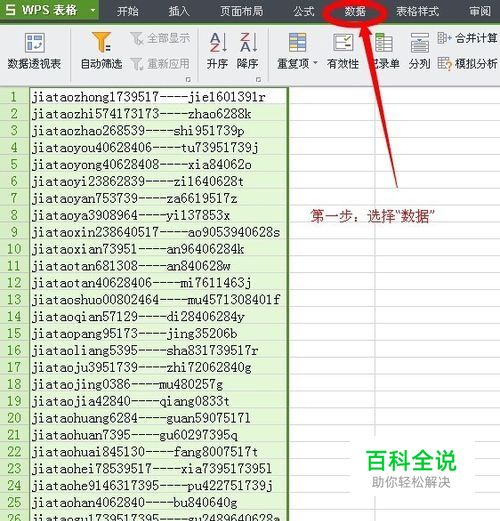The image size is (500, 521).
Task: Open the 记录单 record form icon
Action: point(384,43)
